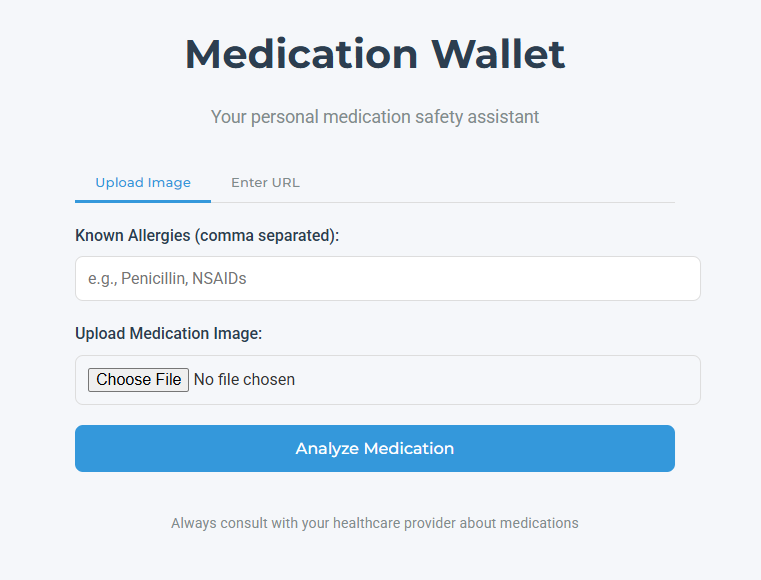Viewport: 761px width, 580px height.
Task: Click the Known Allergies label
Action: (207, 235)
